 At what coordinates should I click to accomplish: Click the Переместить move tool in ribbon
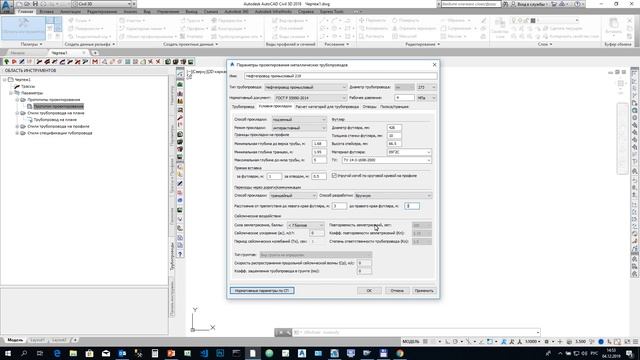point(373,20)
